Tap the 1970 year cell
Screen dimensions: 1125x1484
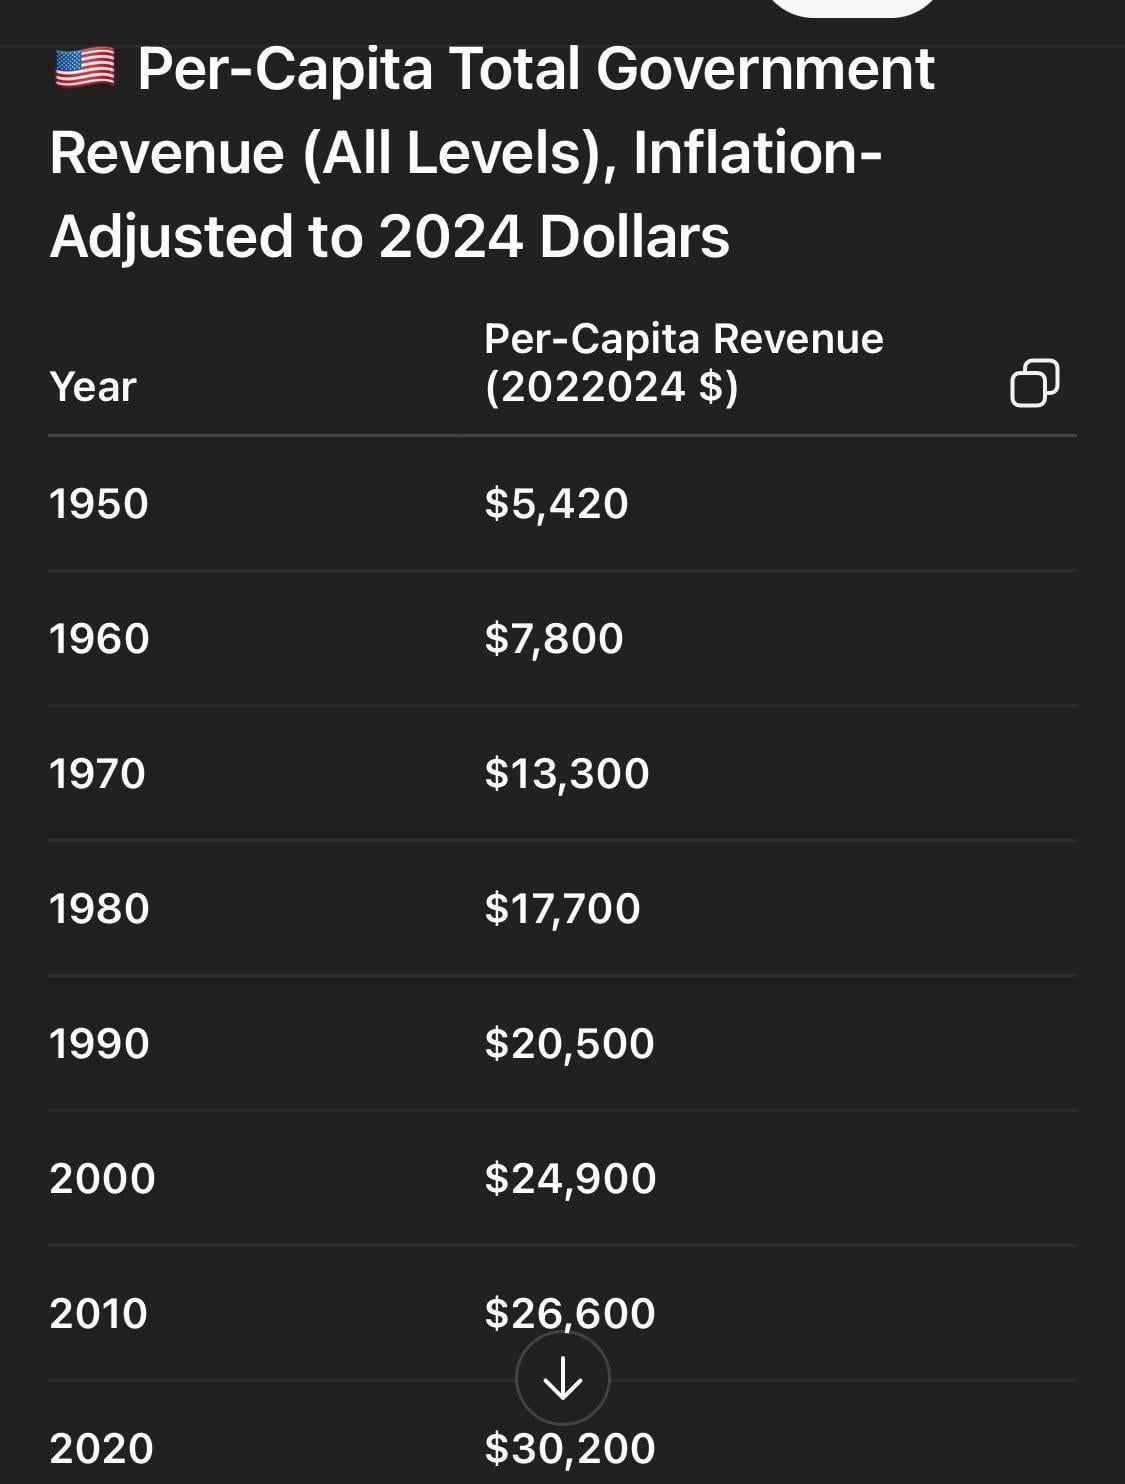98,773
